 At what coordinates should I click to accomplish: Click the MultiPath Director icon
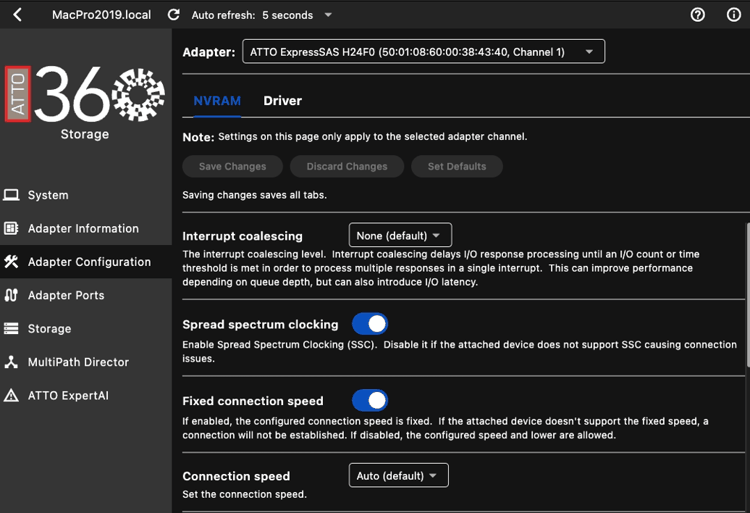pyautogui.click(x=12, y=362)
